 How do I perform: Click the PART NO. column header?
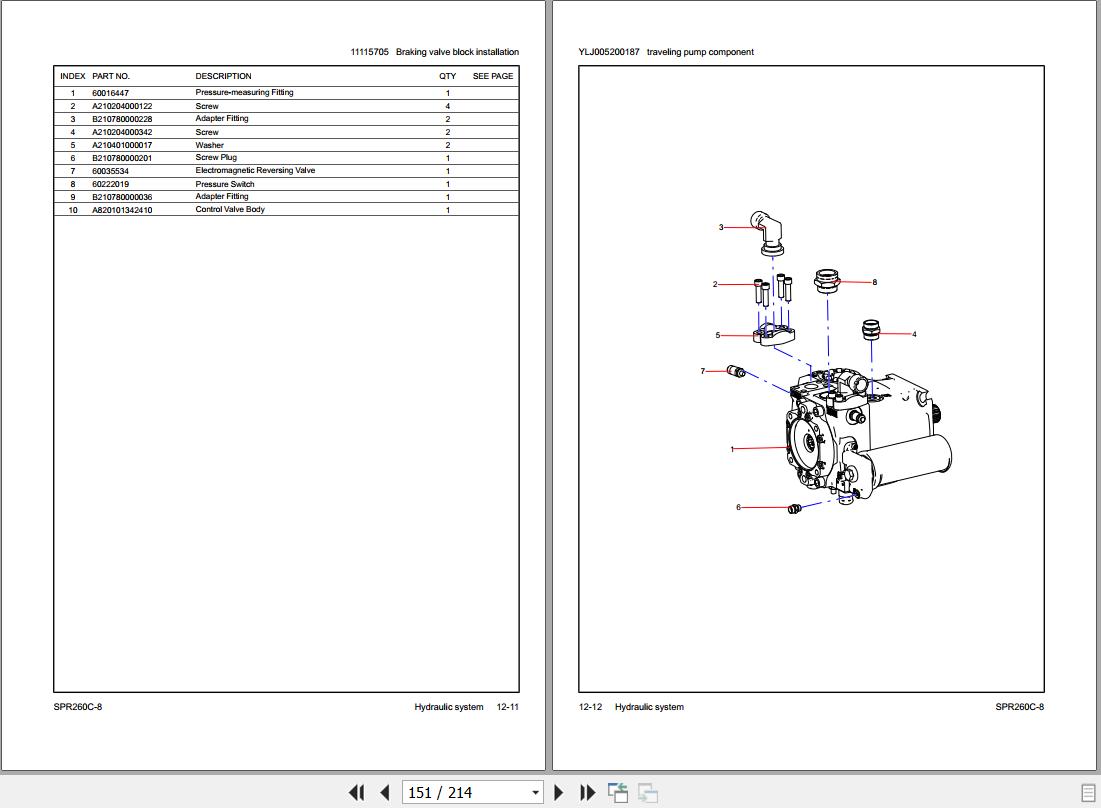[x=111, y=76]
